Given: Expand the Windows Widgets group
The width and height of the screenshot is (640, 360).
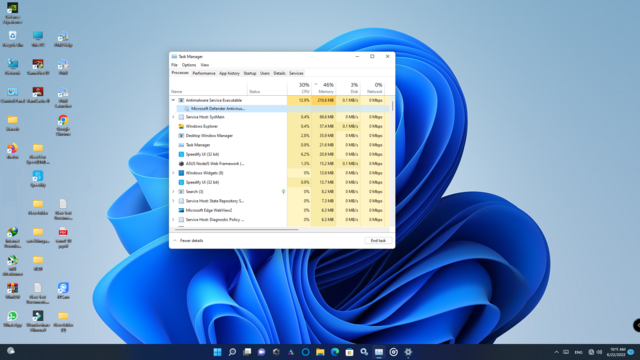Looking at the screenshot, I should click(173, 173).
